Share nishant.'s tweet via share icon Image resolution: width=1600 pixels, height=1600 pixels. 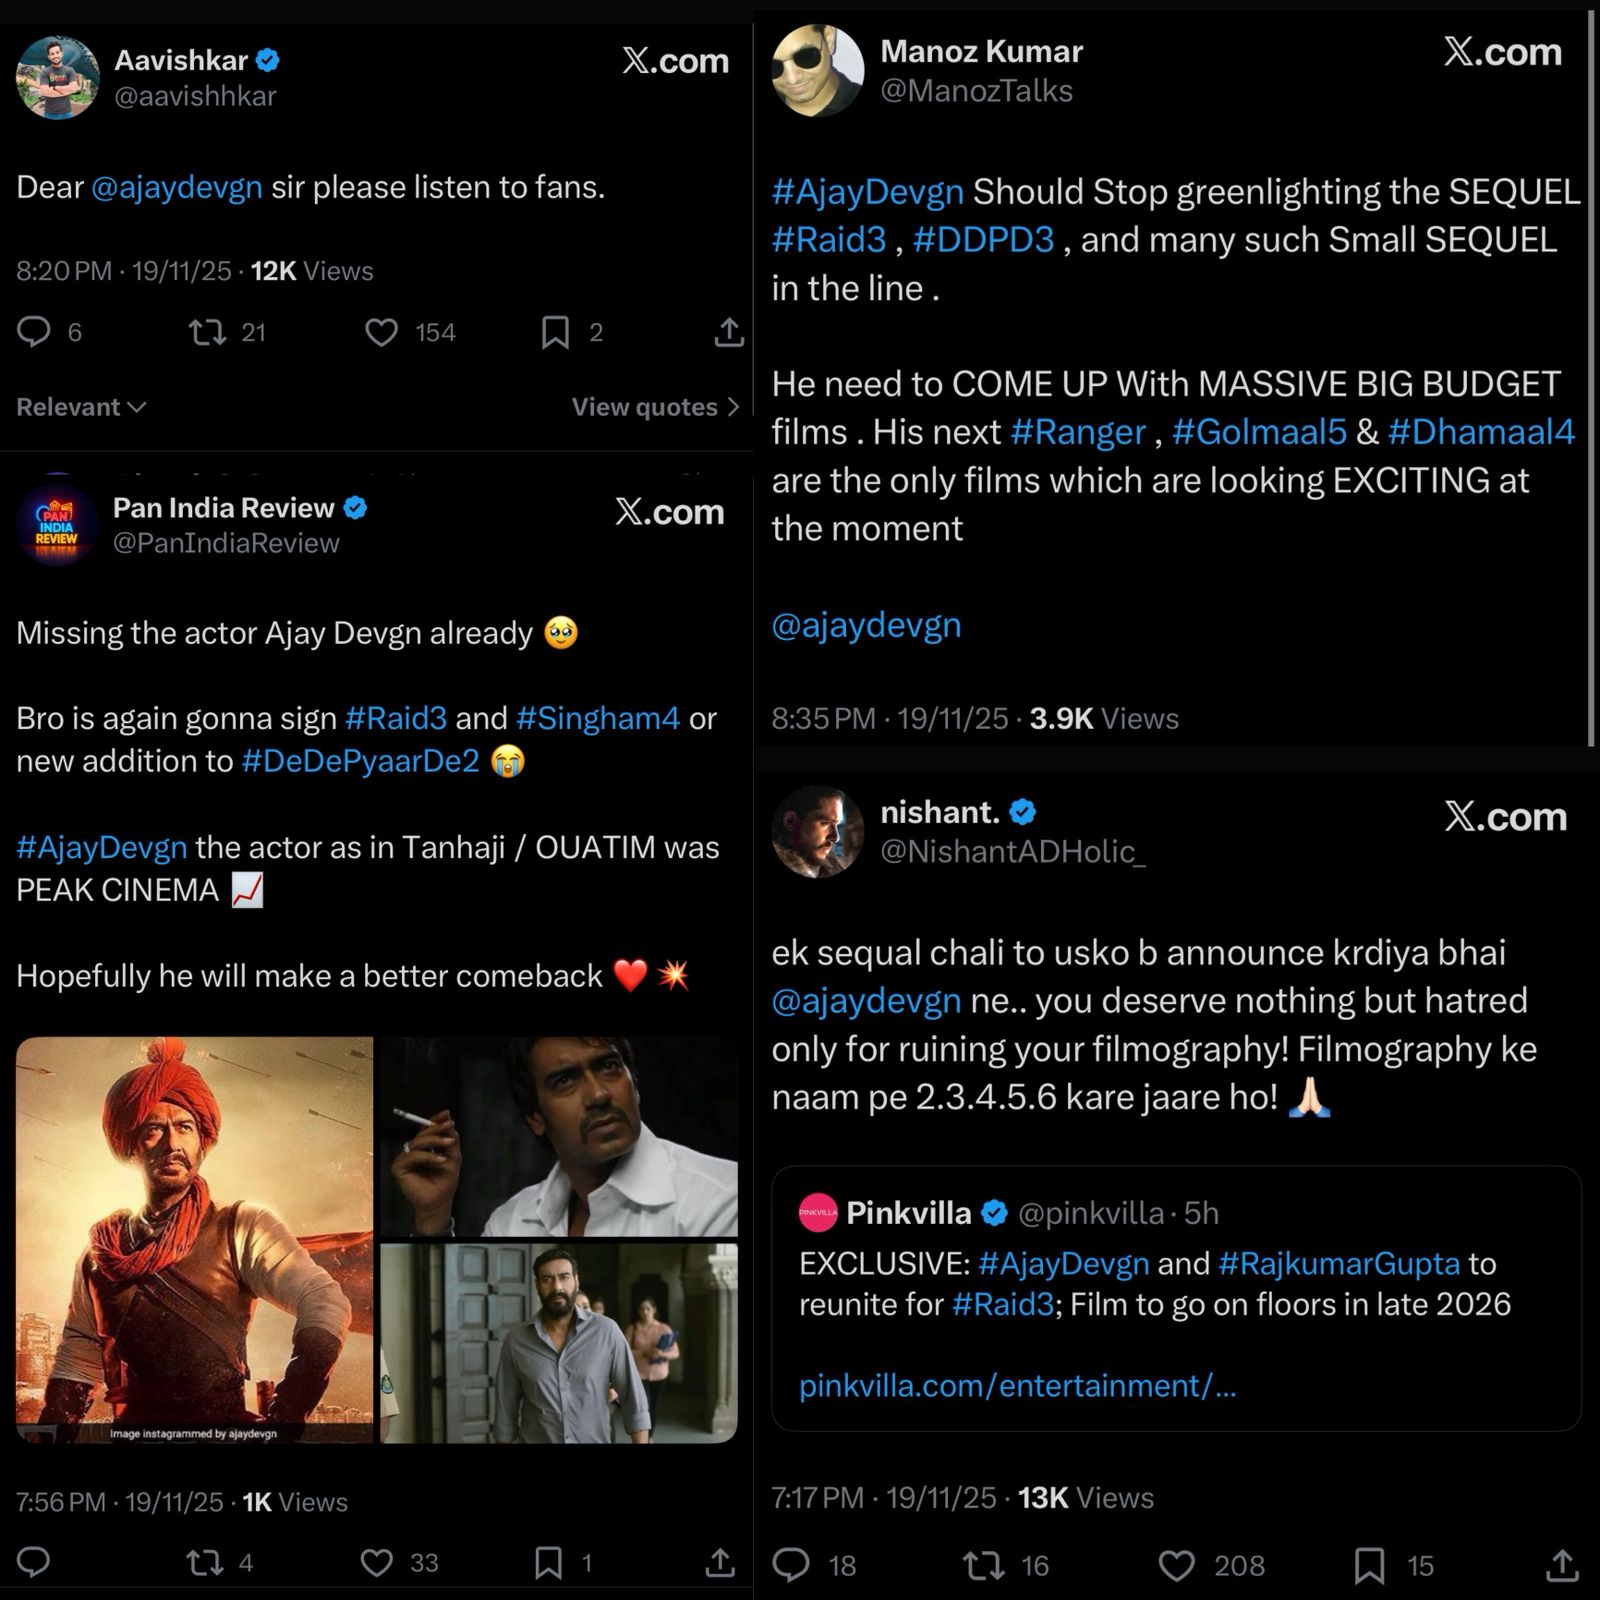point(1562,1565)
